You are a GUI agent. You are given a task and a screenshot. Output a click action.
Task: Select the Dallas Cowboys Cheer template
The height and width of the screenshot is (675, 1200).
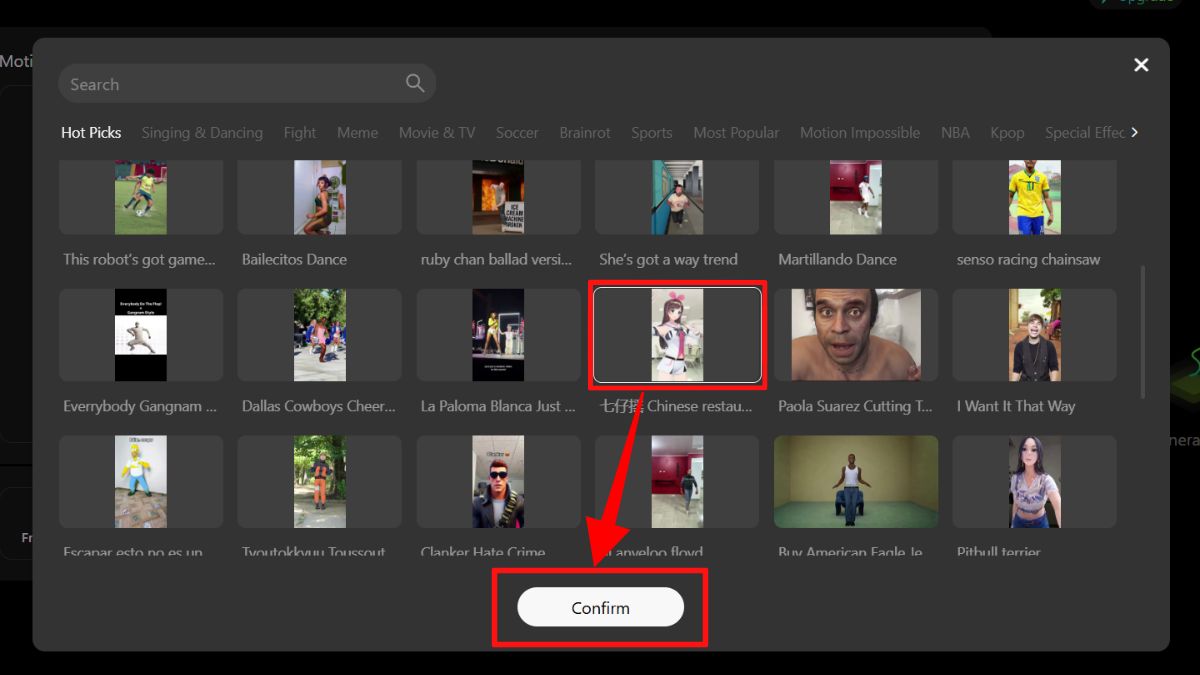(x=319, y=335)
